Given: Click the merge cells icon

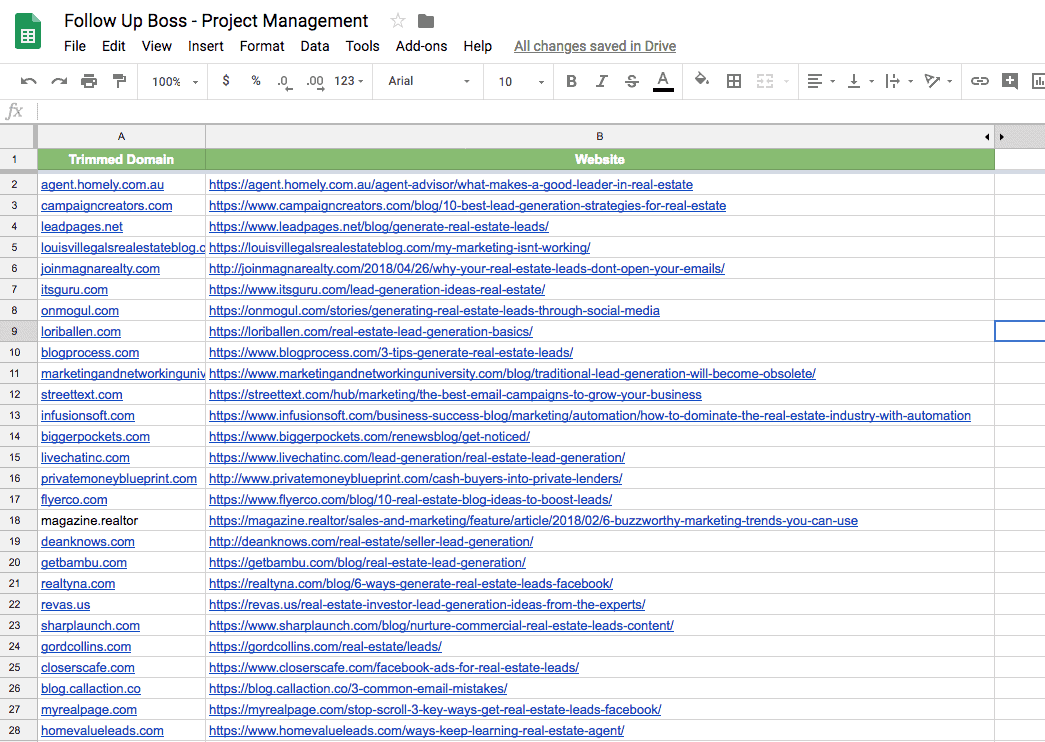Looking at the screenshot, I should point(765,81).
